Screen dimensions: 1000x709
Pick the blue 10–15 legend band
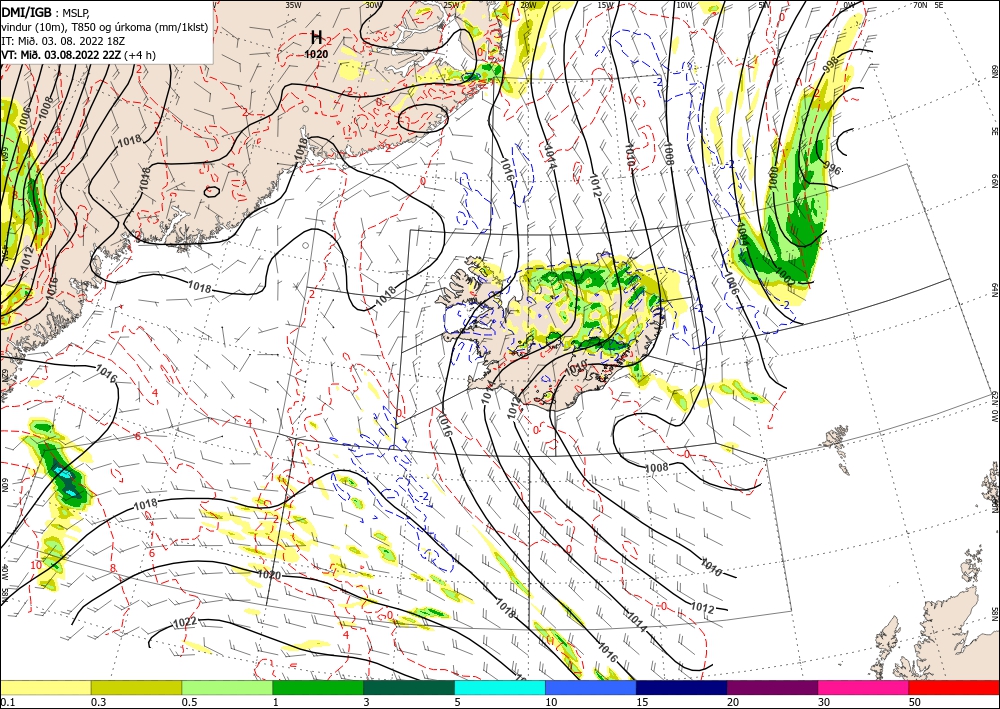click(591, 687)
